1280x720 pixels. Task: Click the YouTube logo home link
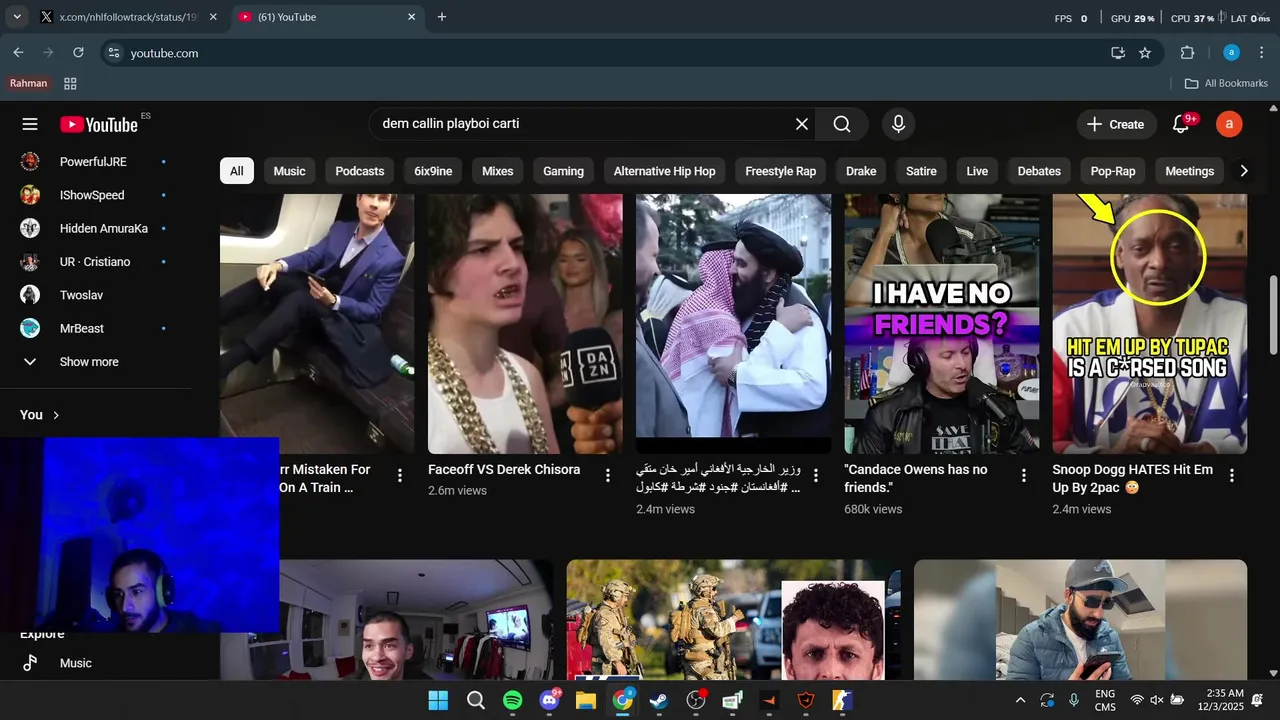coord(99,124)
